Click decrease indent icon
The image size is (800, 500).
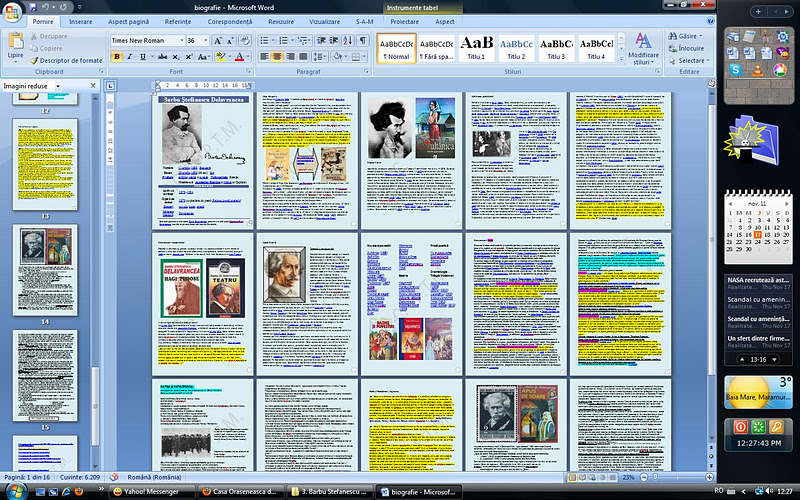click(321, 40)
